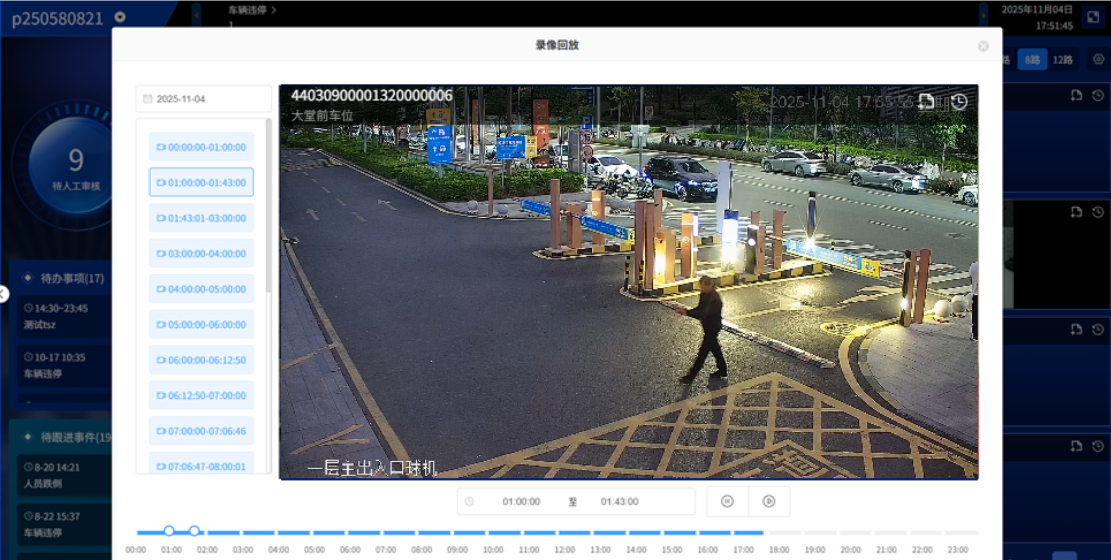Click history icon in first background camera panel
The height and width of the screenshot is (560, 1111).
[x=1098, y=96]
